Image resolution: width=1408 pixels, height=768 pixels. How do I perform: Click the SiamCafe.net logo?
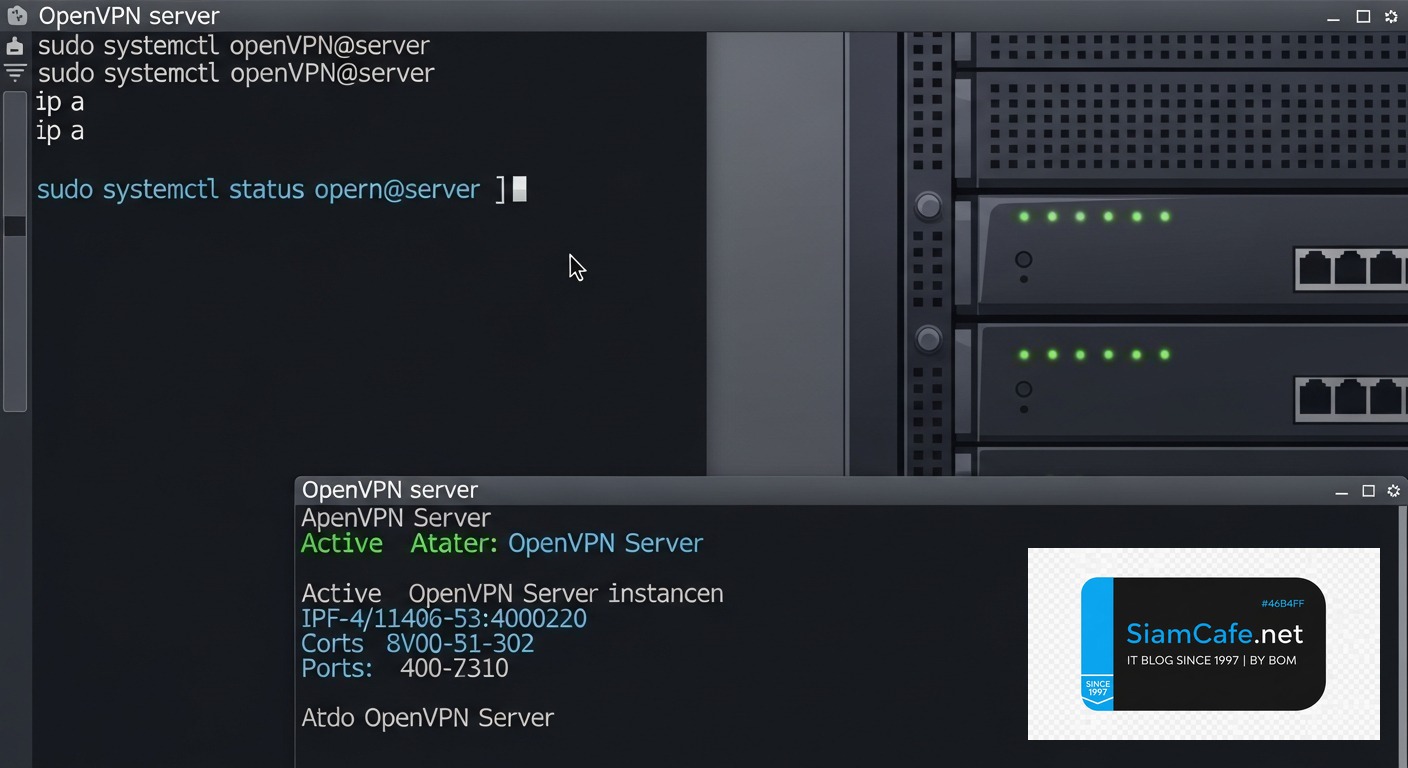click(x=1204, y=643)
